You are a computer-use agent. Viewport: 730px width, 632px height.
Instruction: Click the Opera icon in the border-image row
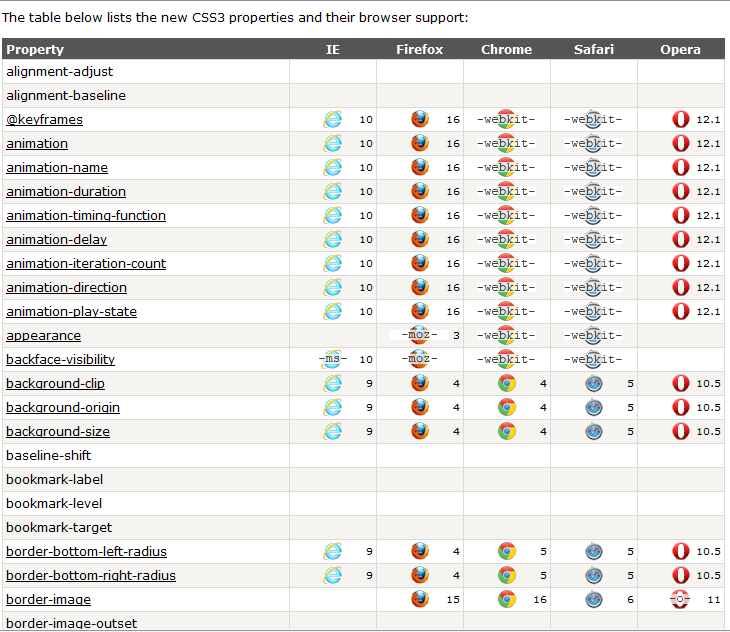[x=680, y=599]
